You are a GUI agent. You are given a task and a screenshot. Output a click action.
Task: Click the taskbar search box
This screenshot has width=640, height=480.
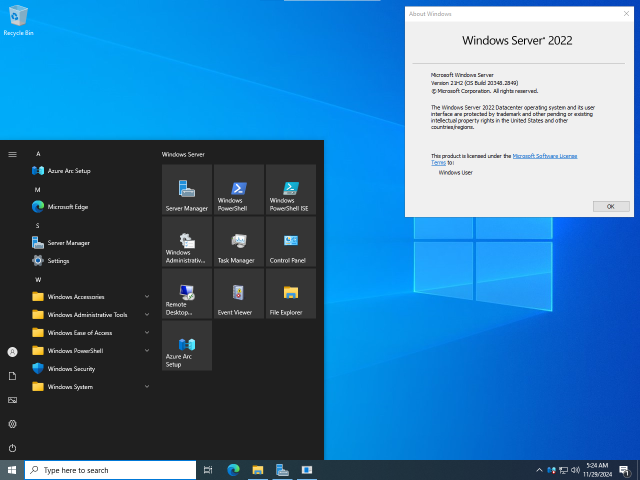(x=111, y=470)
